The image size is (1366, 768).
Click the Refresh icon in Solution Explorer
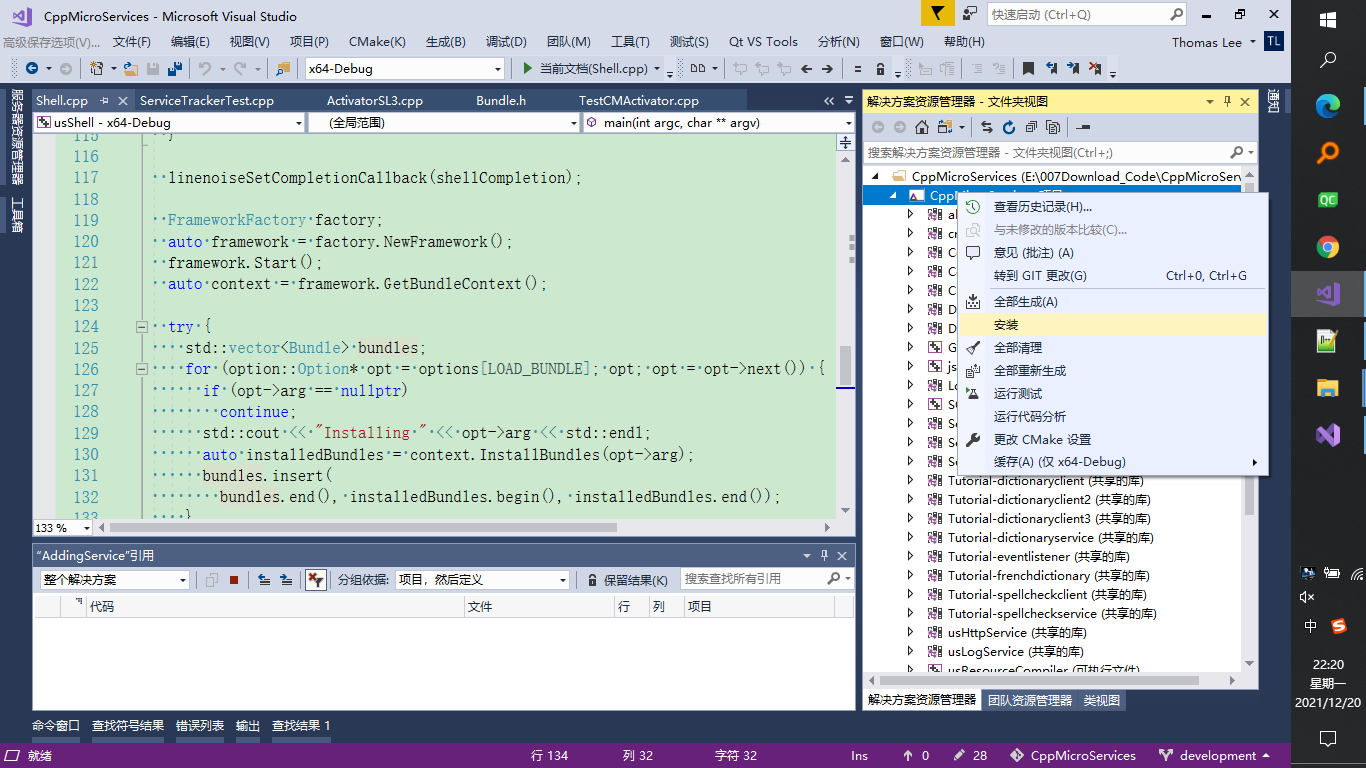pos(1009,127)
